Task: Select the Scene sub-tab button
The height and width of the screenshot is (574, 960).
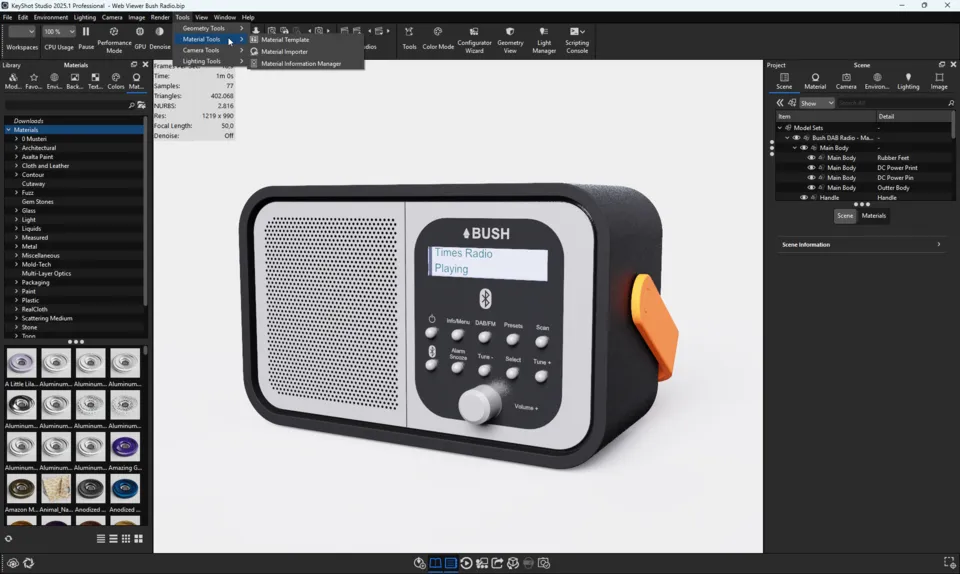Action: coord(845,215)
